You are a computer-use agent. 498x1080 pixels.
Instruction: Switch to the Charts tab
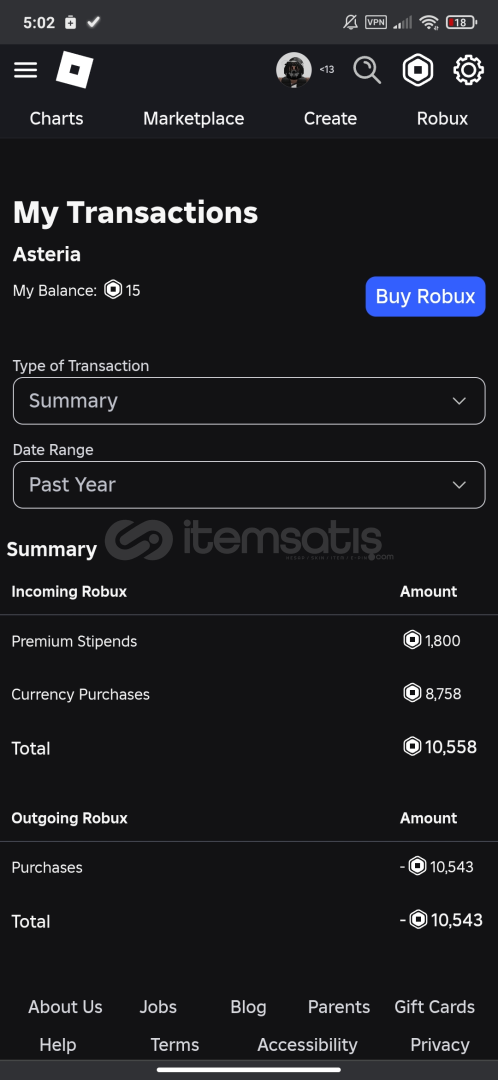pos(56,118)
